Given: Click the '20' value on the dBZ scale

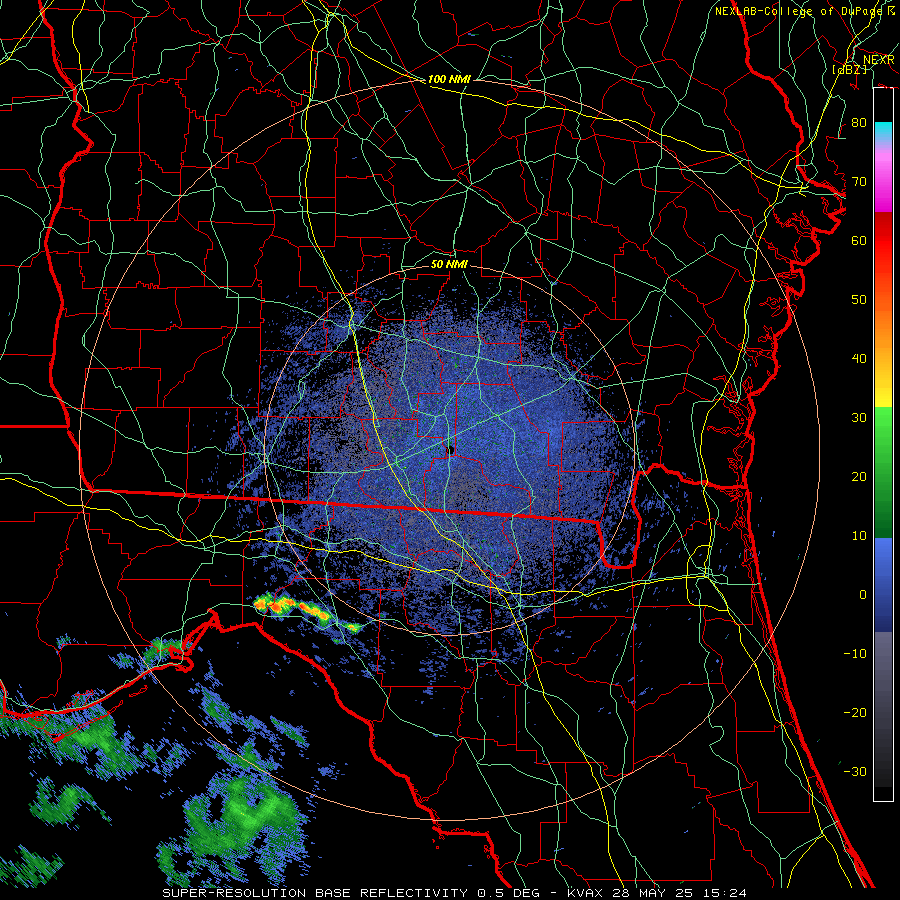Looking at the screenshot, I should tap(859, 476).
